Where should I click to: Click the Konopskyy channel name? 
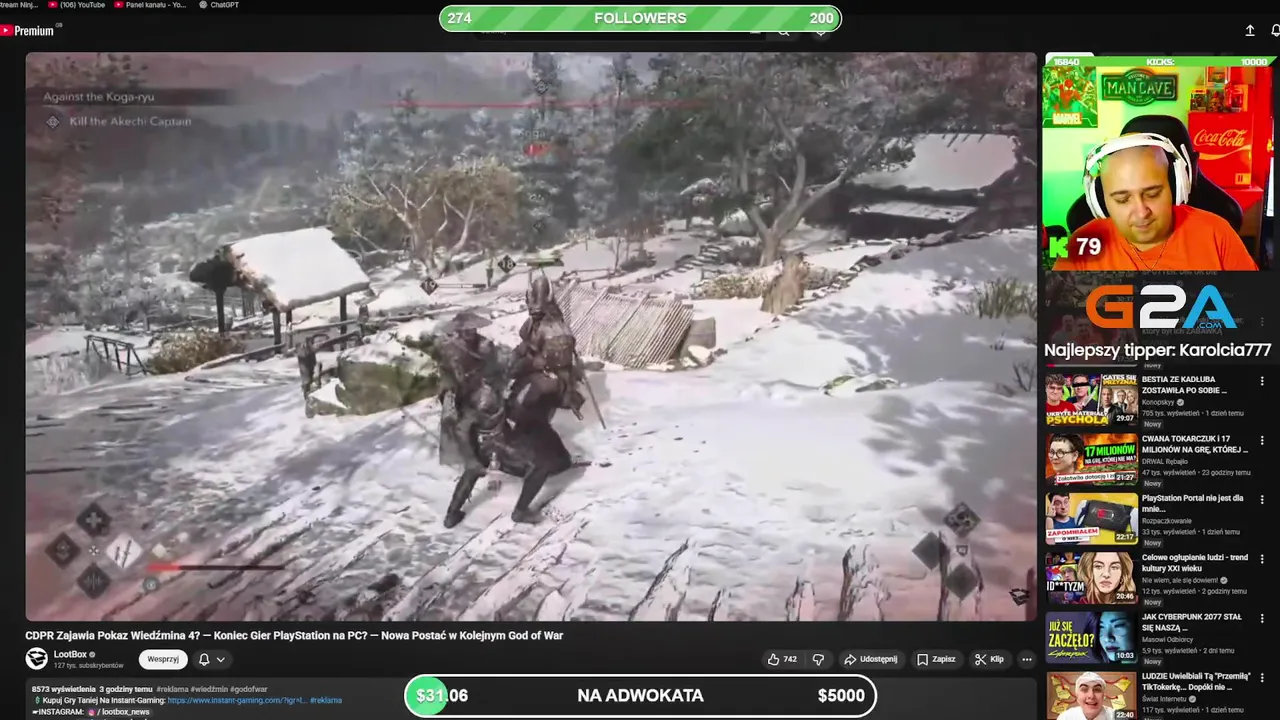(x=1159, y=403)
